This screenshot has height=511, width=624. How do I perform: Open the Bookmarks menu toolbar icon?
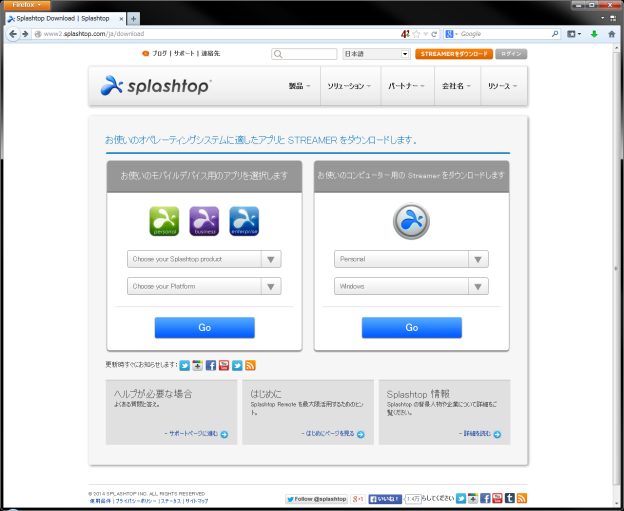573,34
